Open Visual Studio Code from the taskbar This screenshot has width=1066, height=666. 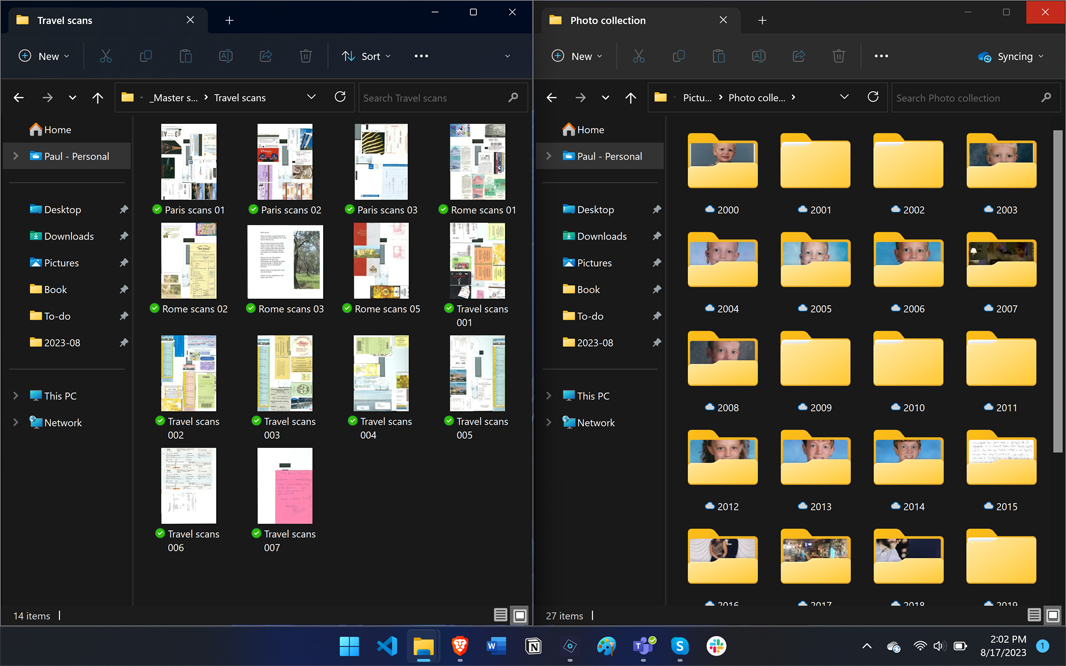point(387,646)
